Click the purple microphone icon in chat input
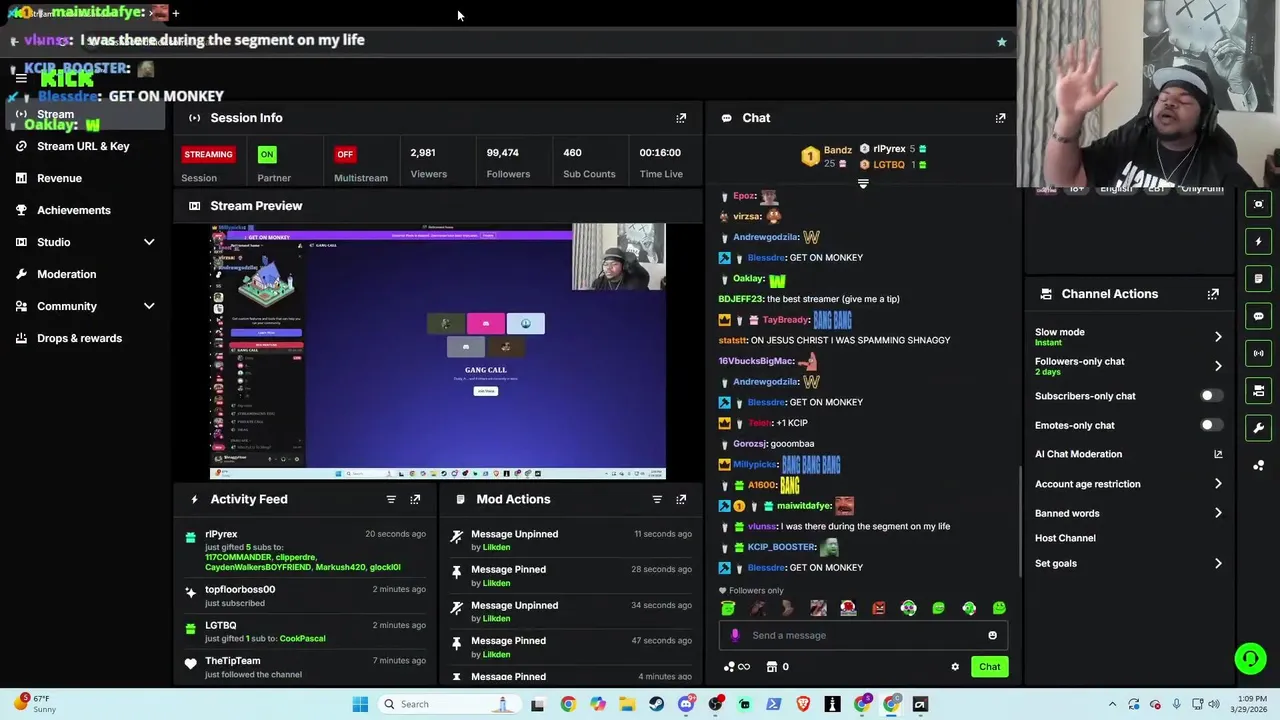 [735, 635]
